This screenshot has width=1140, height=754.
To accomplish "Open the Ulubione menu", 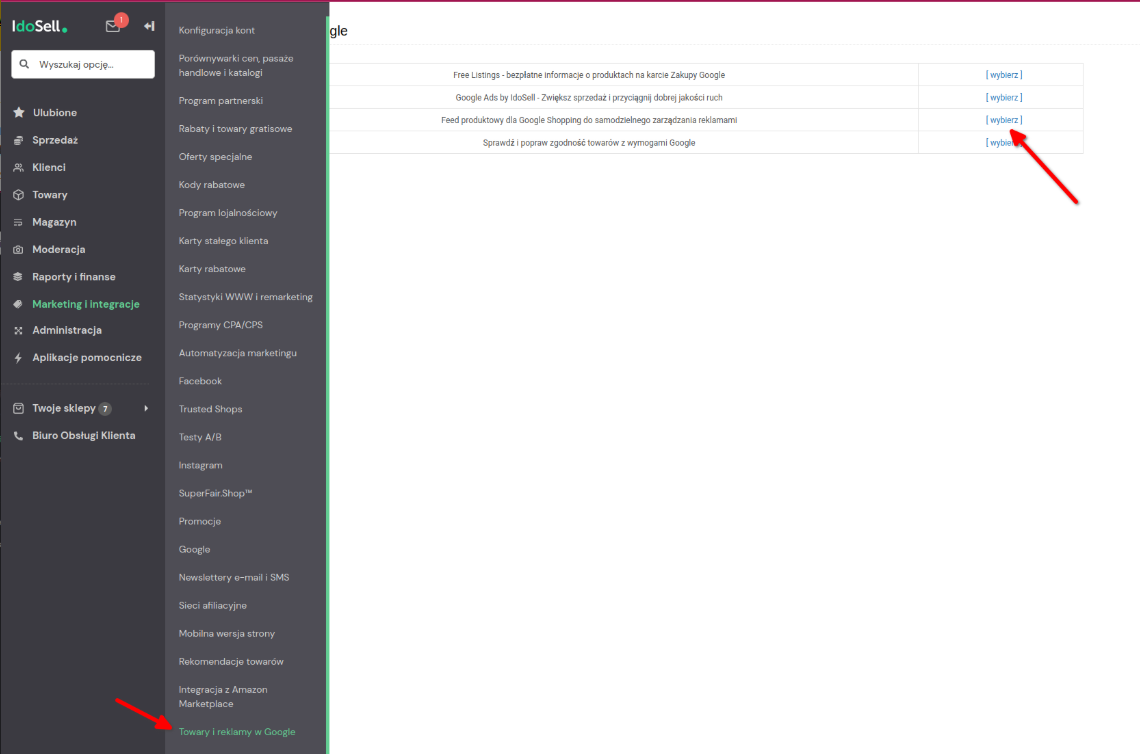I will pos(55,113).
